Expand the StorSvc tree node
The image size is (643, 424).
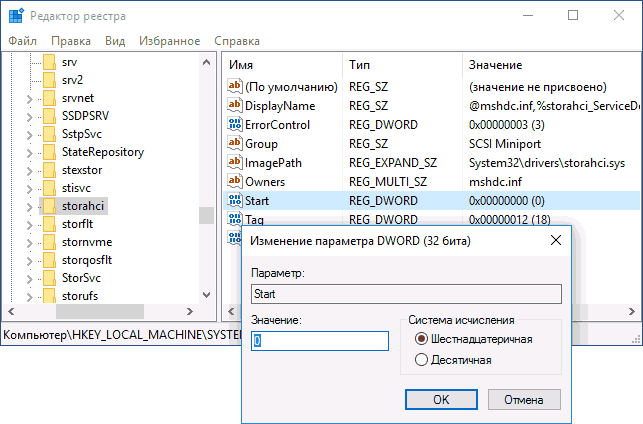(x=29, y=279)
